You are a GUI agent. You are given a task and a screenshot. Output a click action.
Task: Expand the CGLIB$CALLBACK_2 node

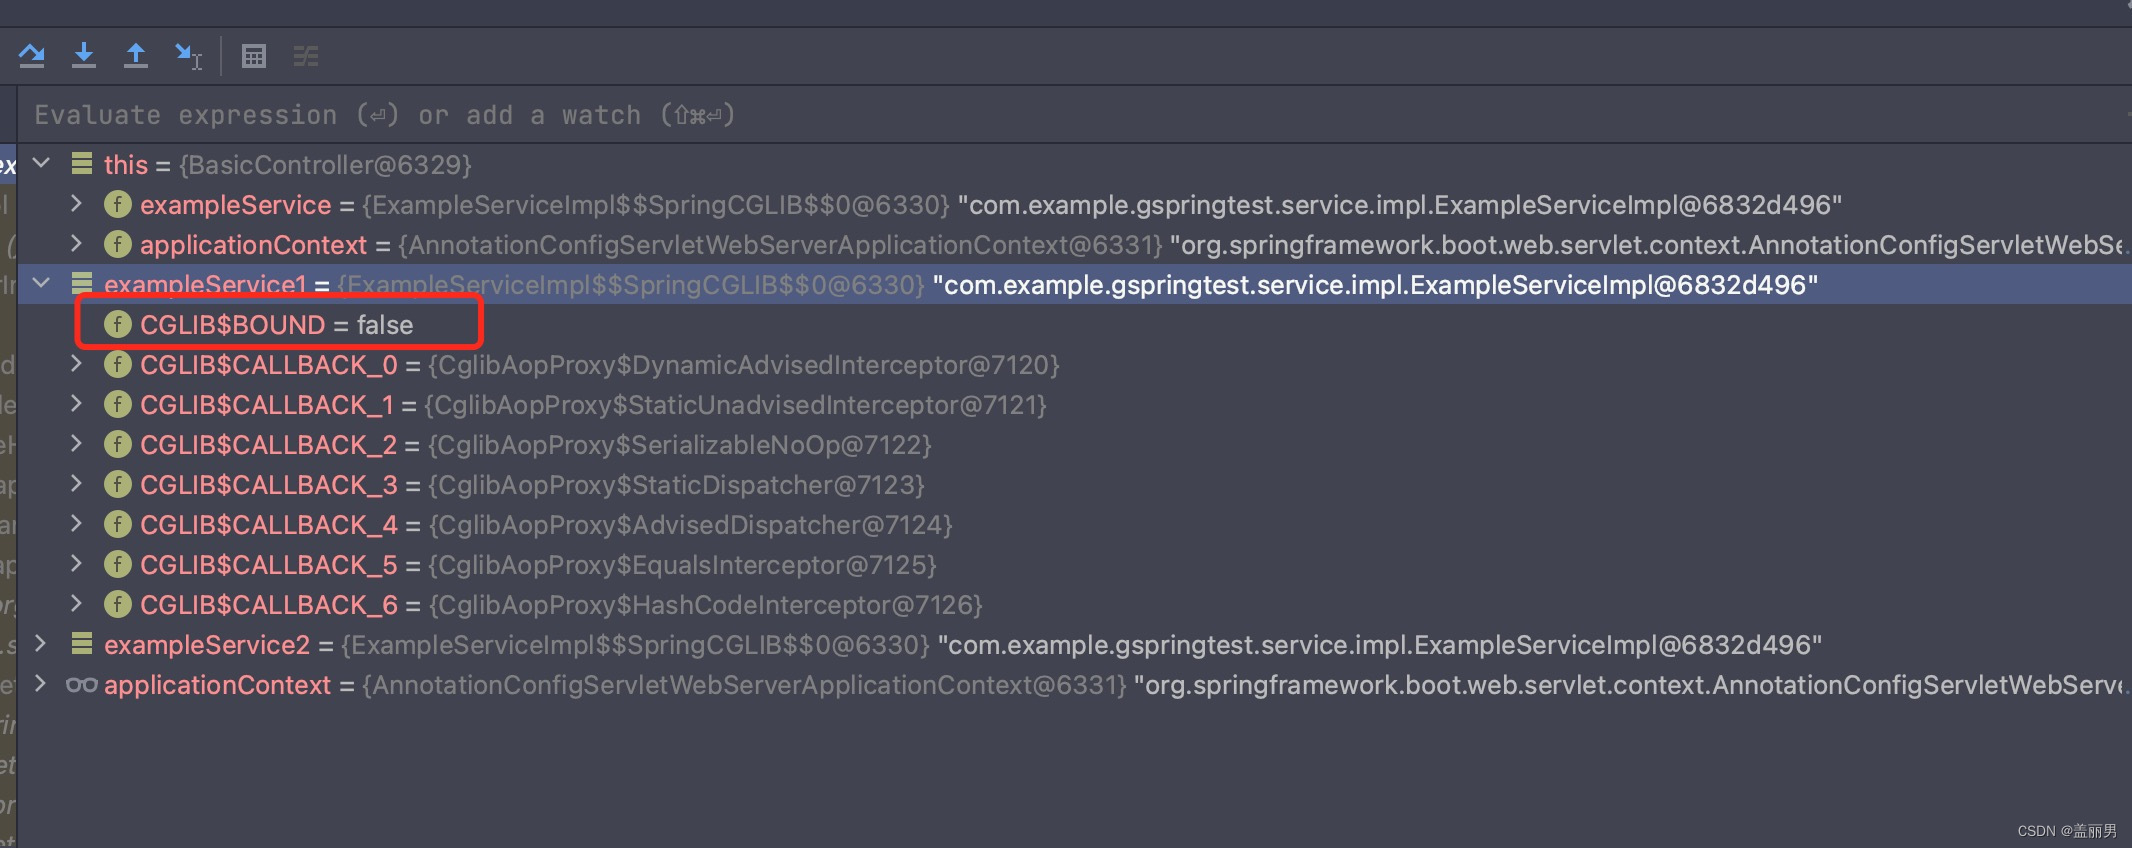[x=76, y=444]
